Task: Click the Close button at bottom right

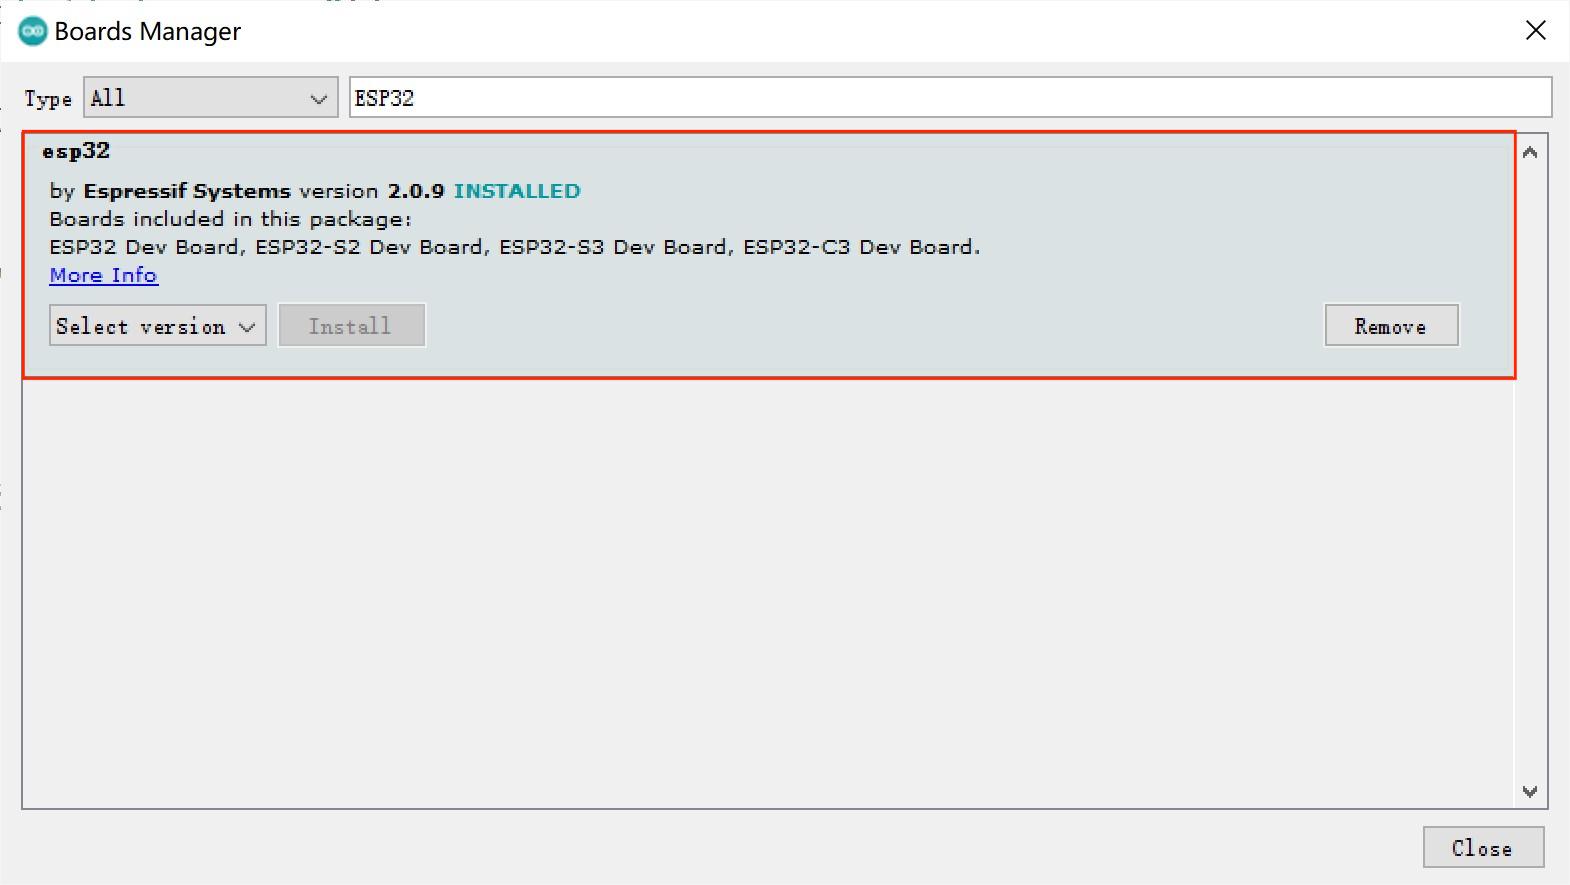Action: tap(1483, 848)
